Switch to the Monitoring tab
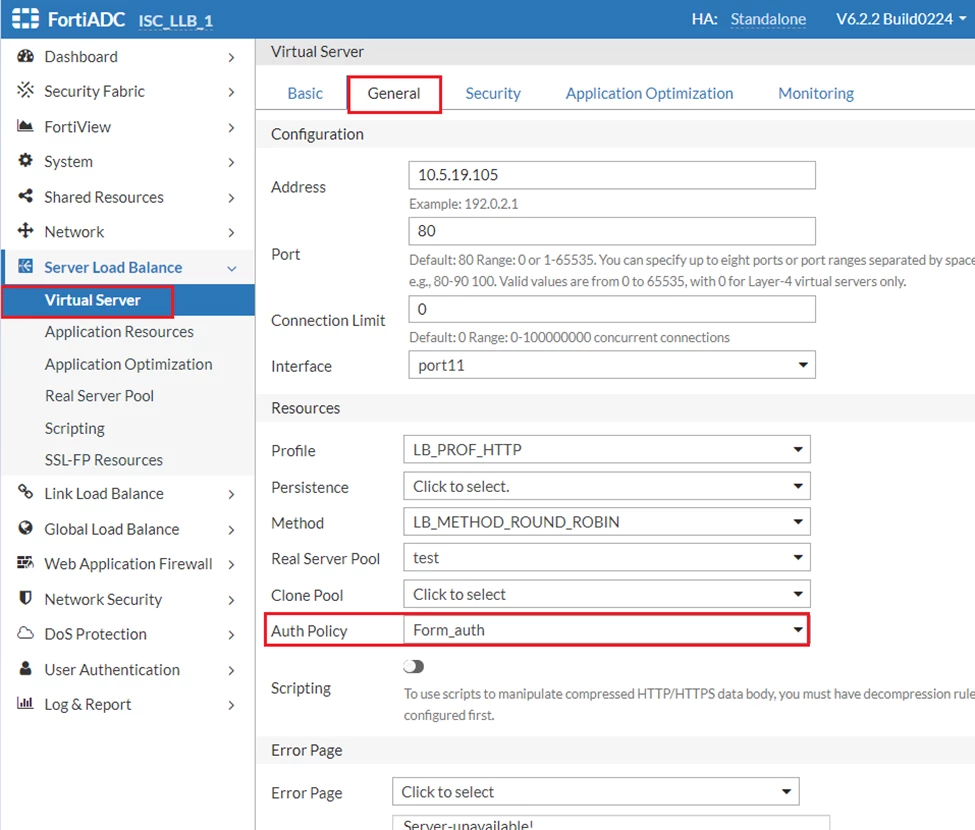The image size is (975, 830). pyautogui.click(x=816, y=93)
